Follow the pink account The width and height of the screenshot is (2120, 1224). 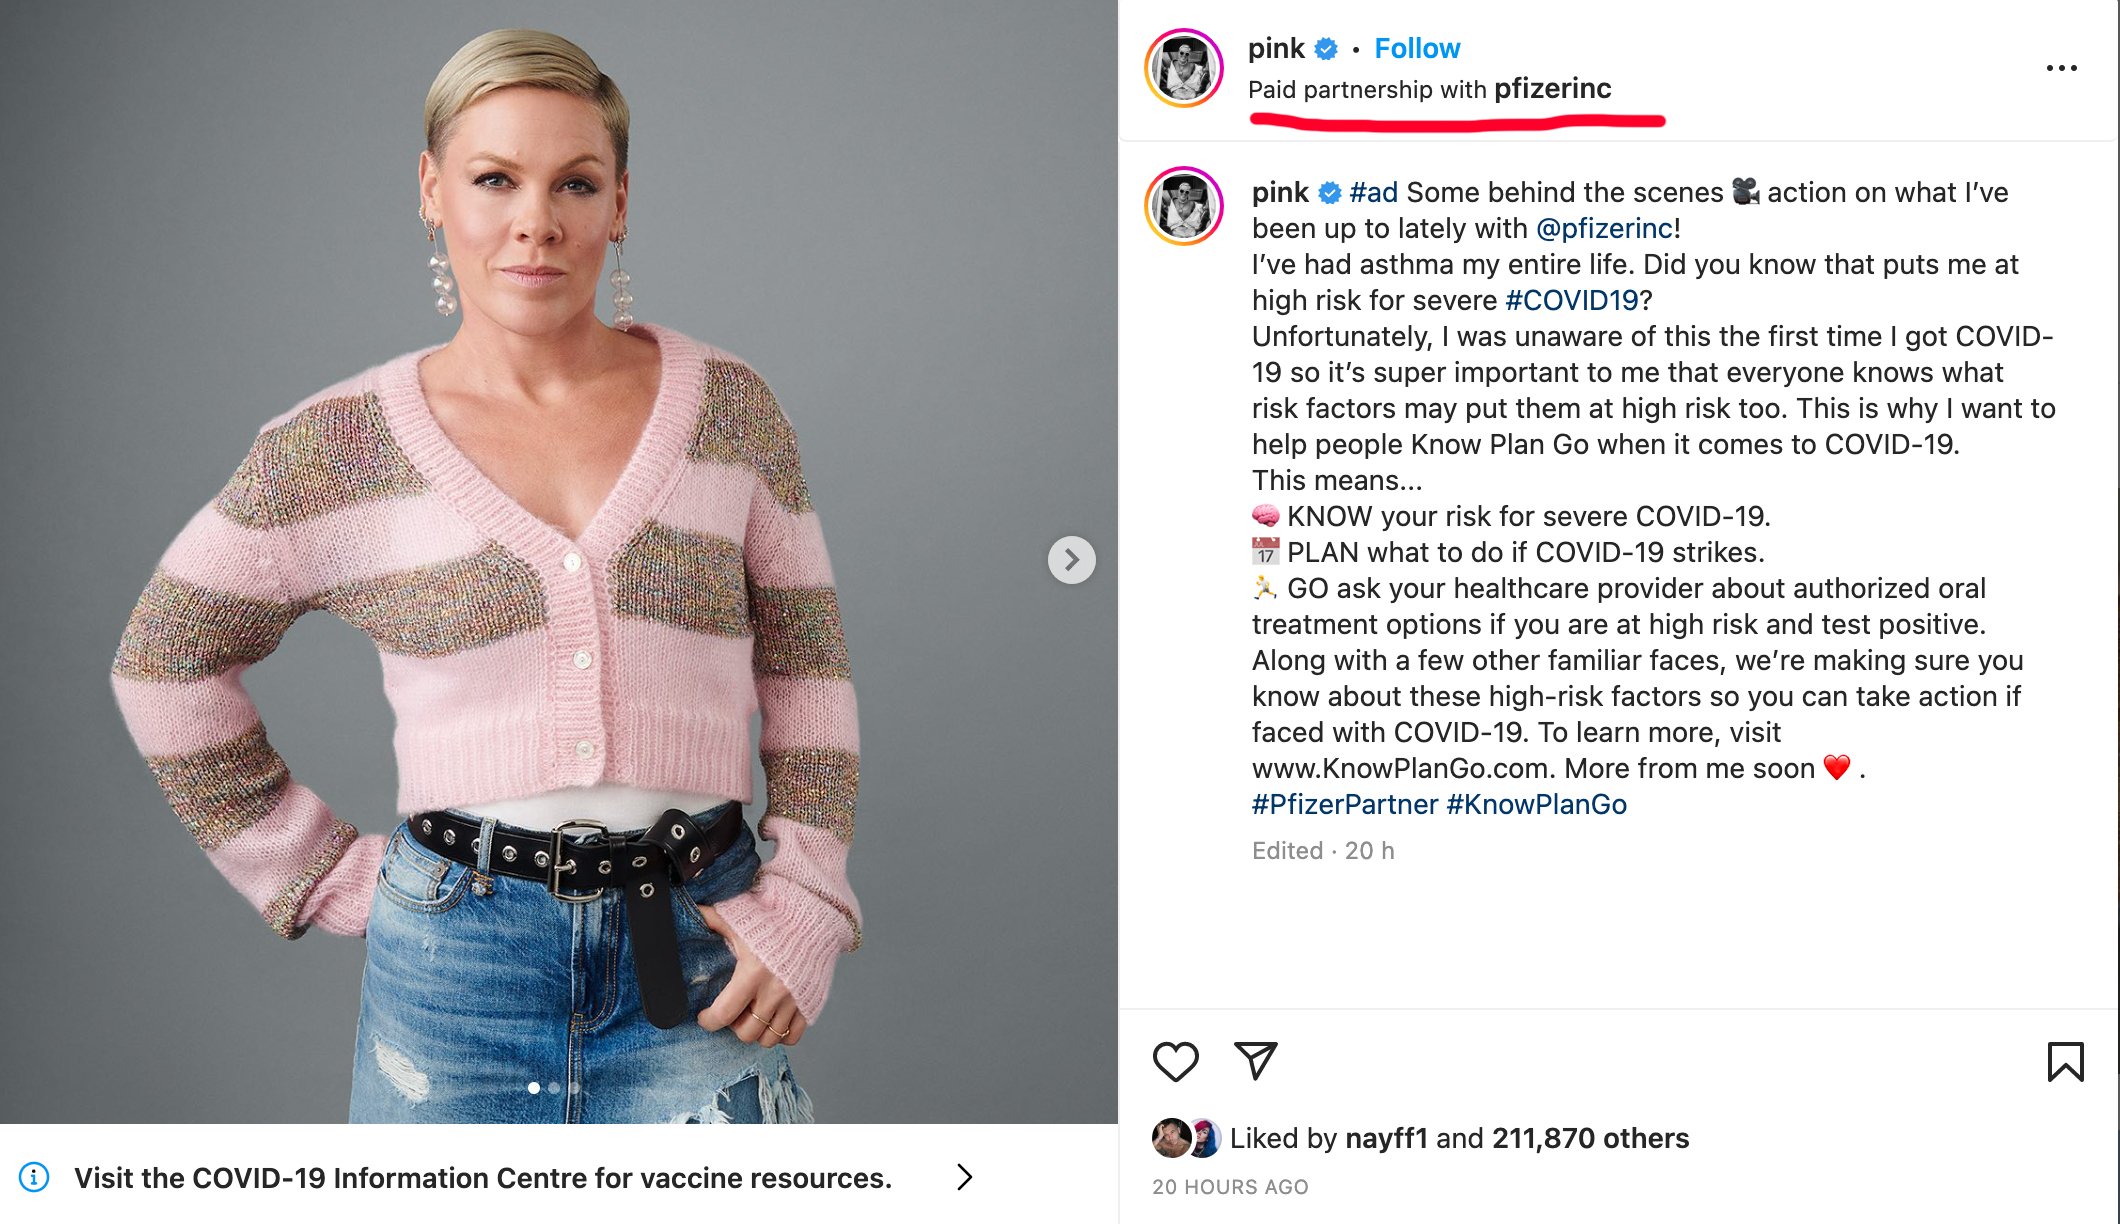click(1417, 48)
